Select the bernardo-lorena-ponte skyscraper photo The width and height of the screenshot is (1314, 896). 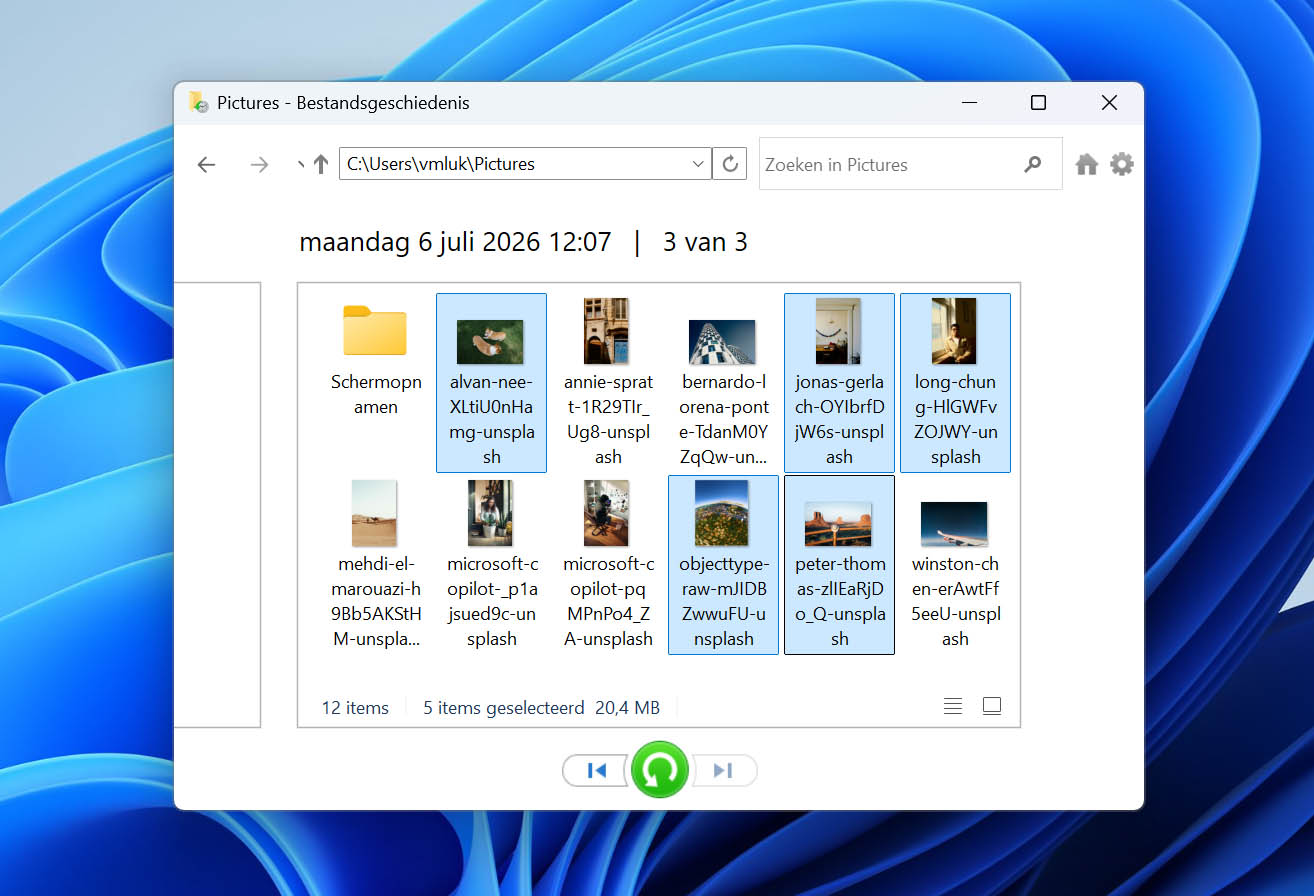pyautogui.click(x=723, y=382)
